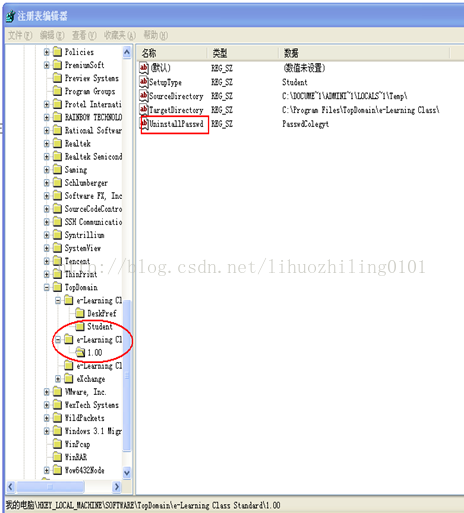464x513 pixels.
Task: Select the WildPackets tree key
Action: (84, 418)
